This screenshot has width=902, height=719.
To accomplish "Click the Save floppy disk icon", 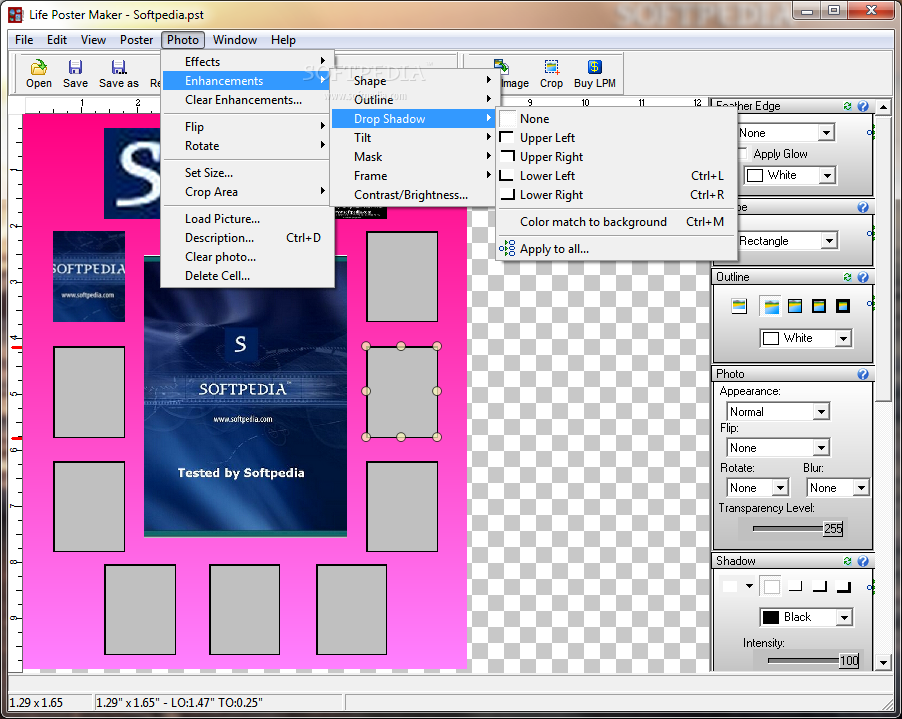I will [x=75, y=67].
